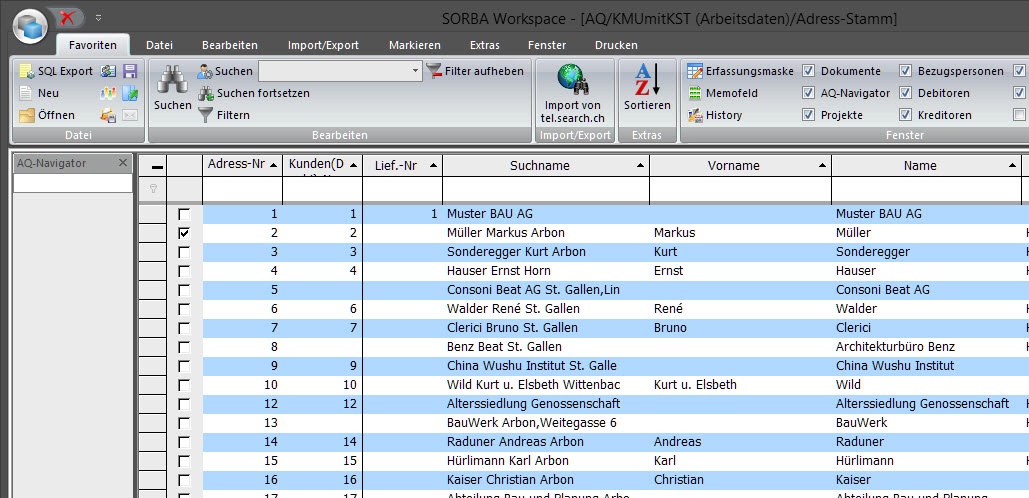Click the Adress-Nr column sort arrow

(x=274, y=165)
